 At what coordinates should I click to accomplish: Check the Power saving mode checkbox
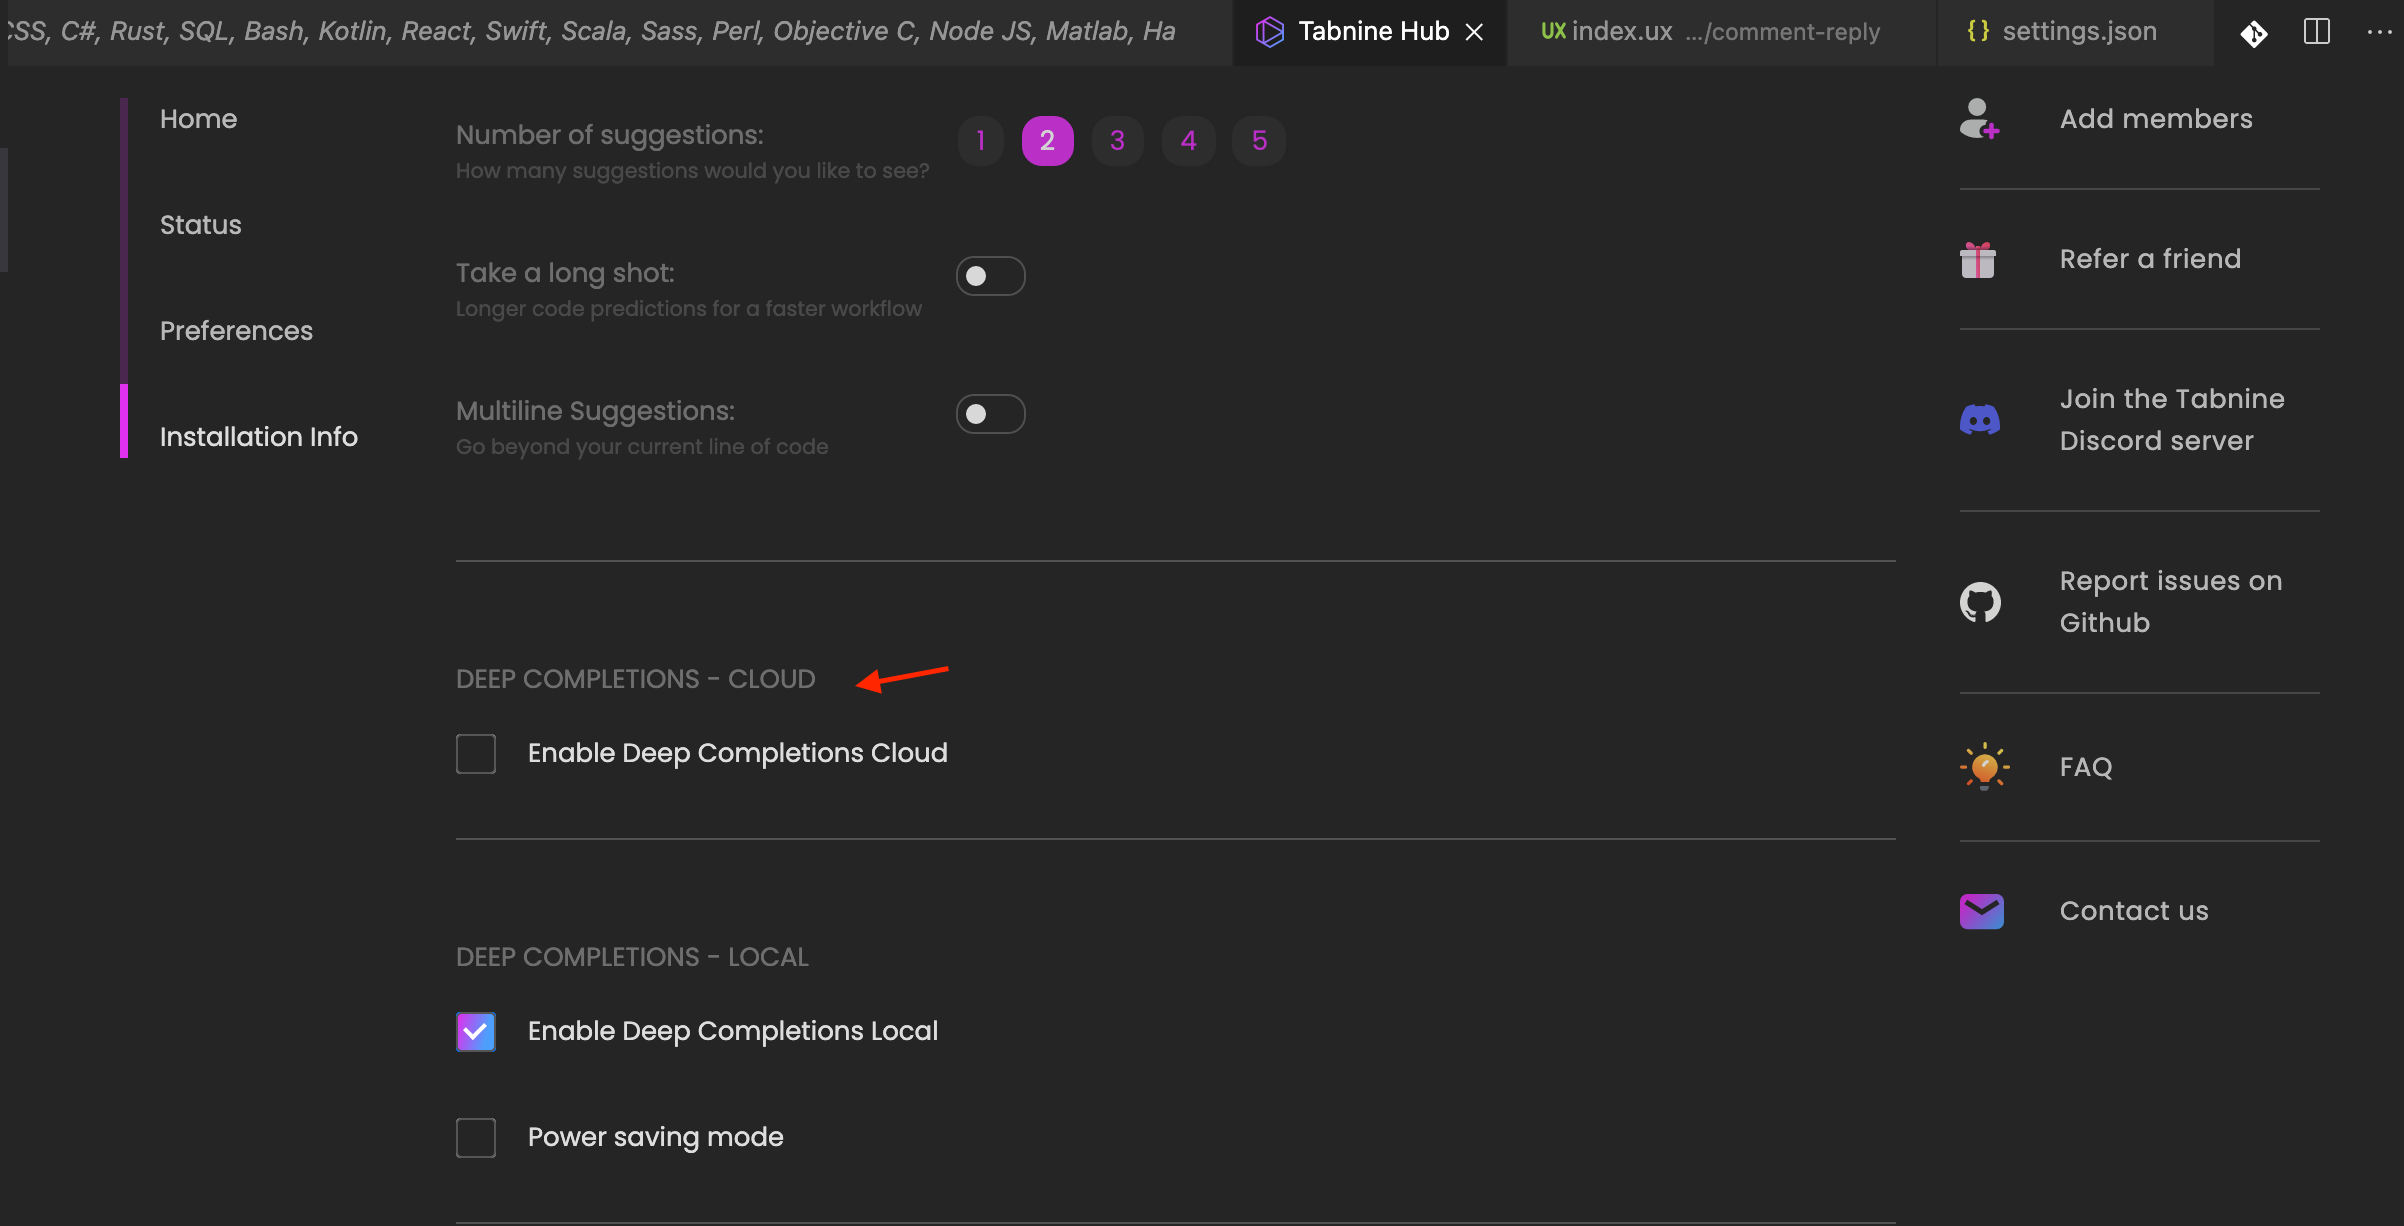(476, 1138)
